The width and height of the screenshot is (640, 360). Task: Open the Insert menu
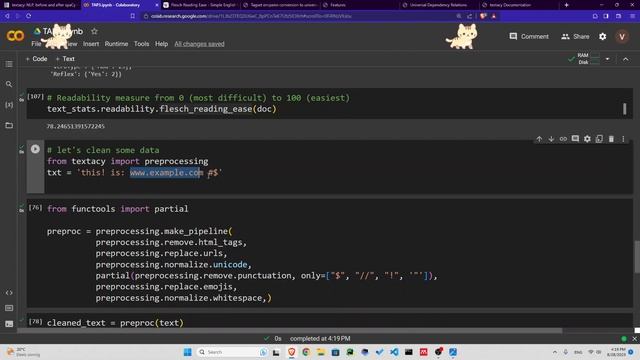pos(91,44)
